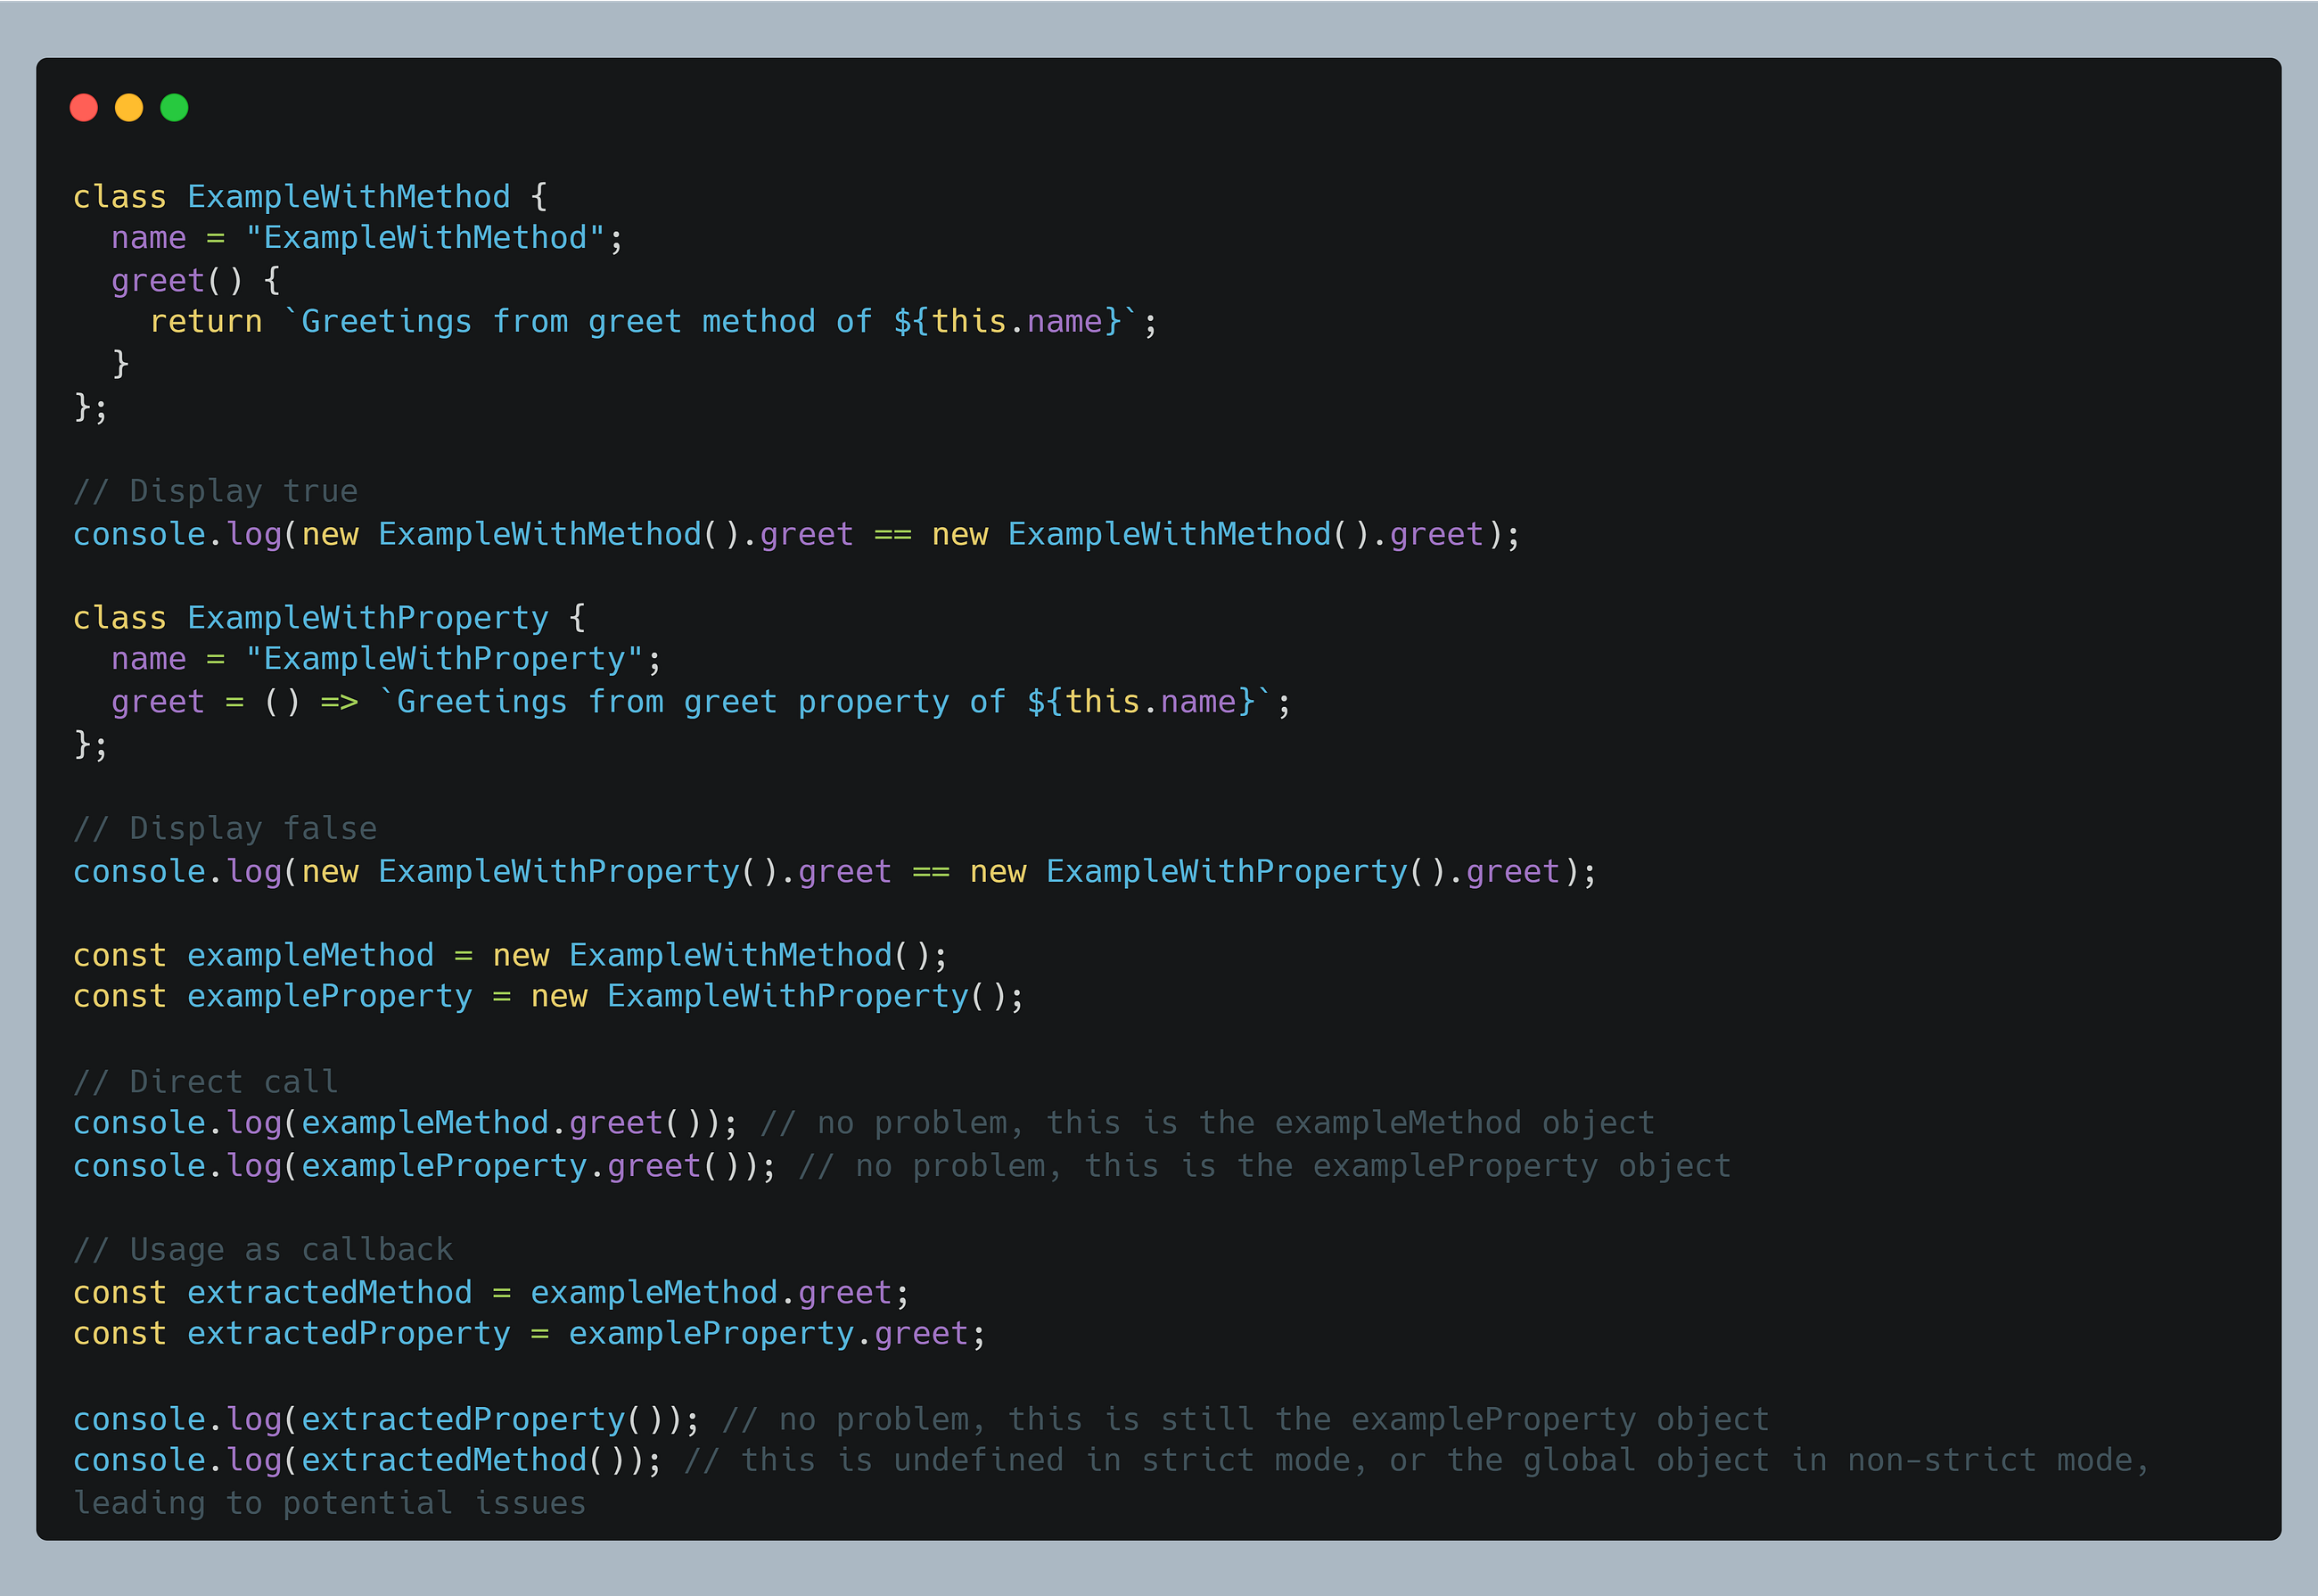This screenshot has width=2318, height=1596.
Task: Click comment 'this is undefined in strict mode'
Action: click(1045, 1460)
